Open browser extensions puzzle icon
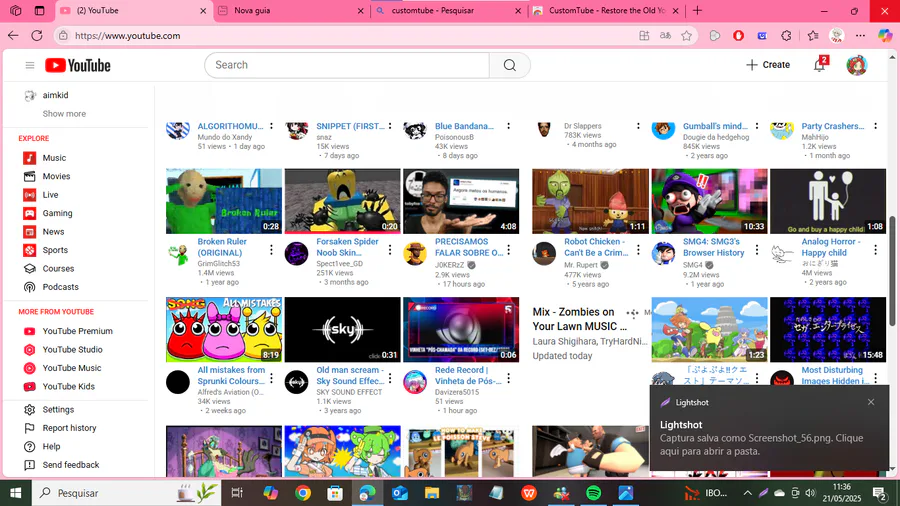 click(x=786, y=36)
